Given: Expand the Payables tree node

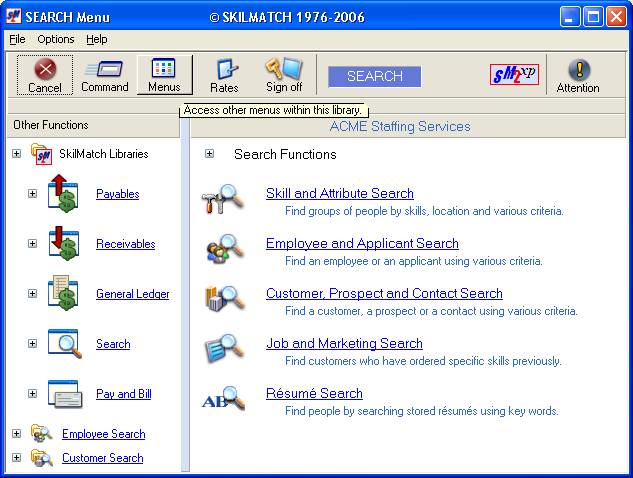Looking at the screenshot, I should (x=32, y=193).
